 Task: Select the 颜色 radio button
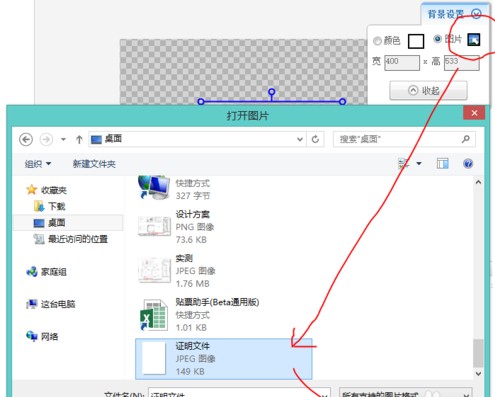point(377,41)
